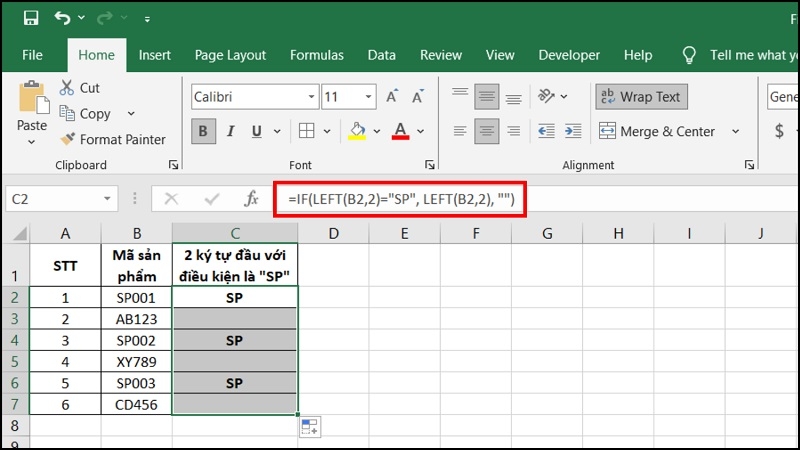Expand the Copy options arrow
Viewport: 800px width, 450px height.
pos(131,113)
